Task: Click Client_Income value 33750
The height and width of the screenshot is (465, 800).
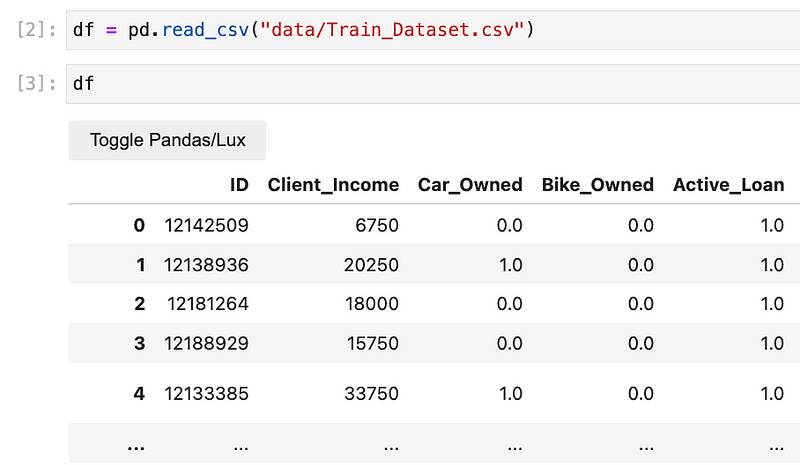Action: 371,394
